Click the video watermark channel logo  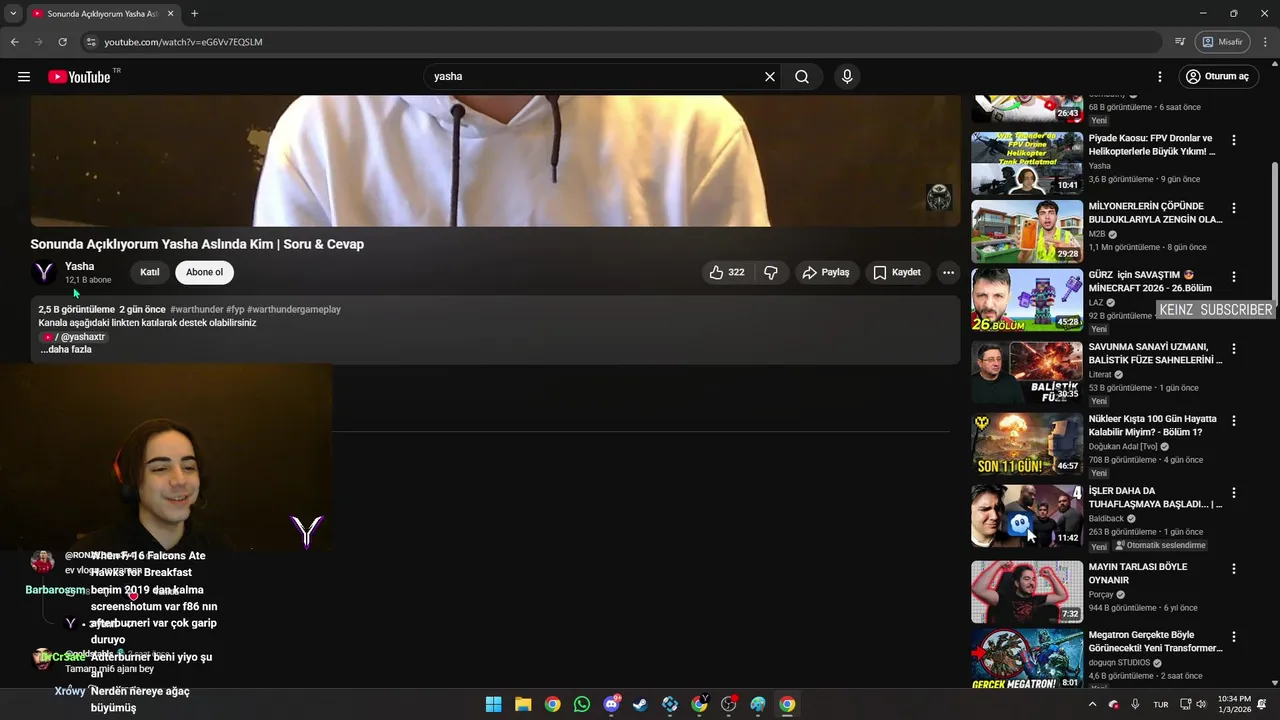coord(939,197)
